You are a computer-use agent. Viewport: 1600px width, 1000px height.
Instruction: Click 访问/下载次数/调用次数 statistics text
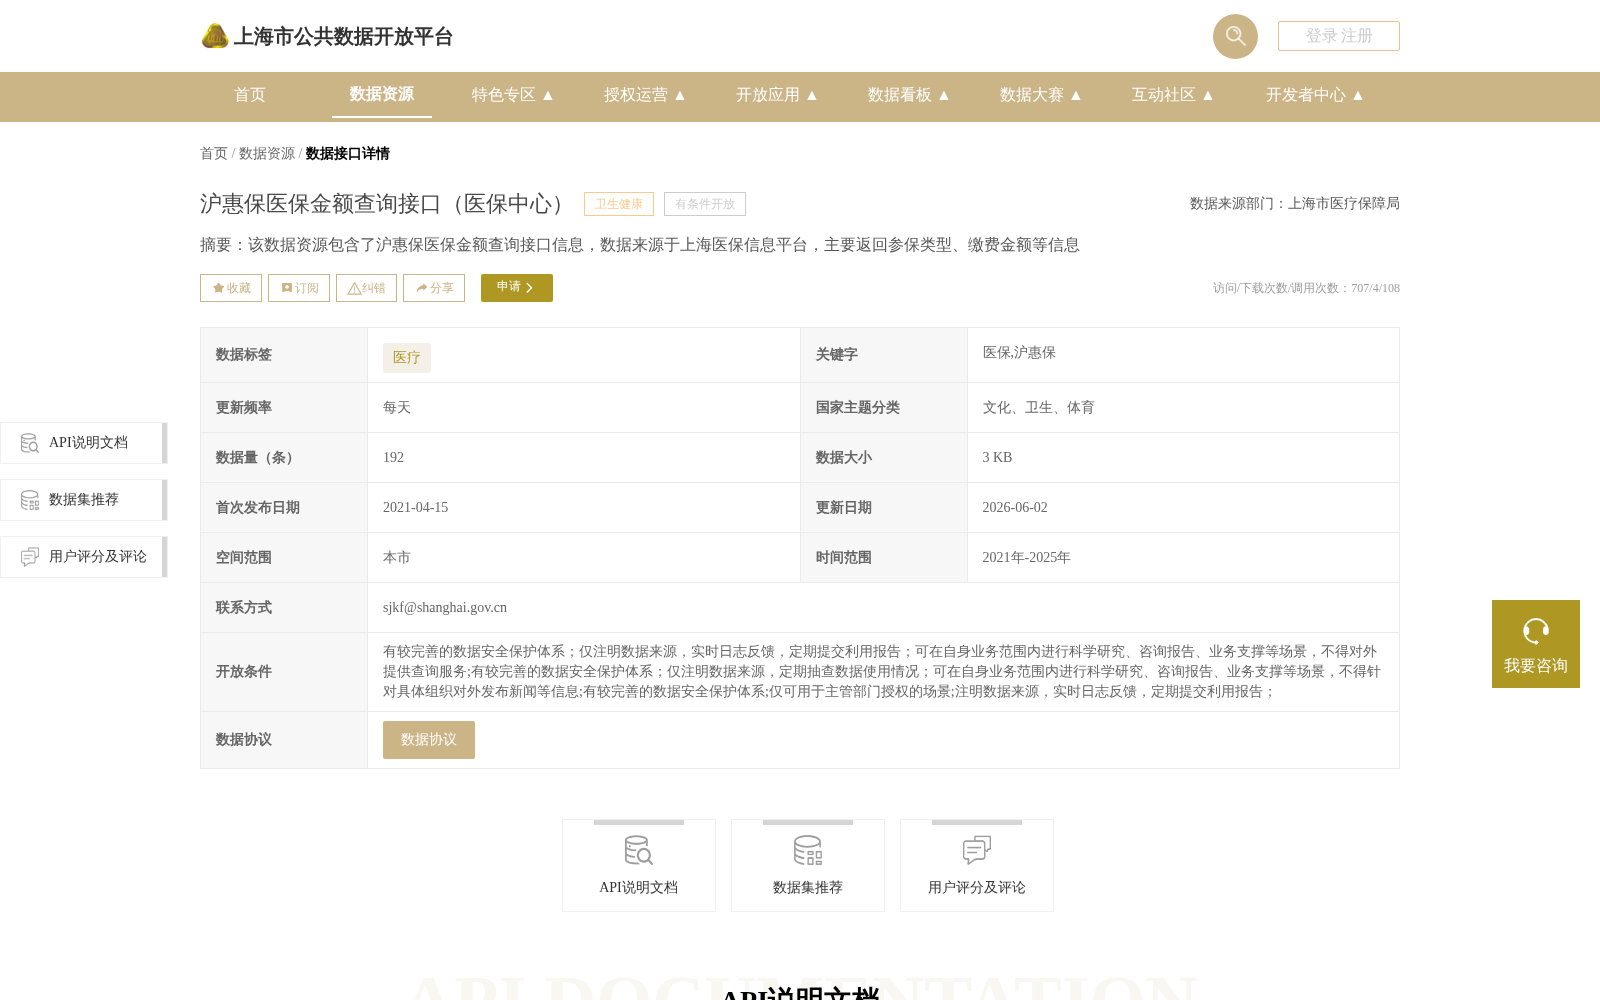[x=1306, y=288]
